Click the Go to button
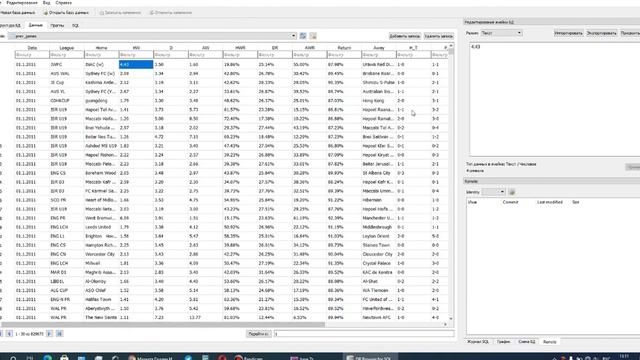This screenshot has height=360, width=640. pyautogui.click(x=258, y=334)
